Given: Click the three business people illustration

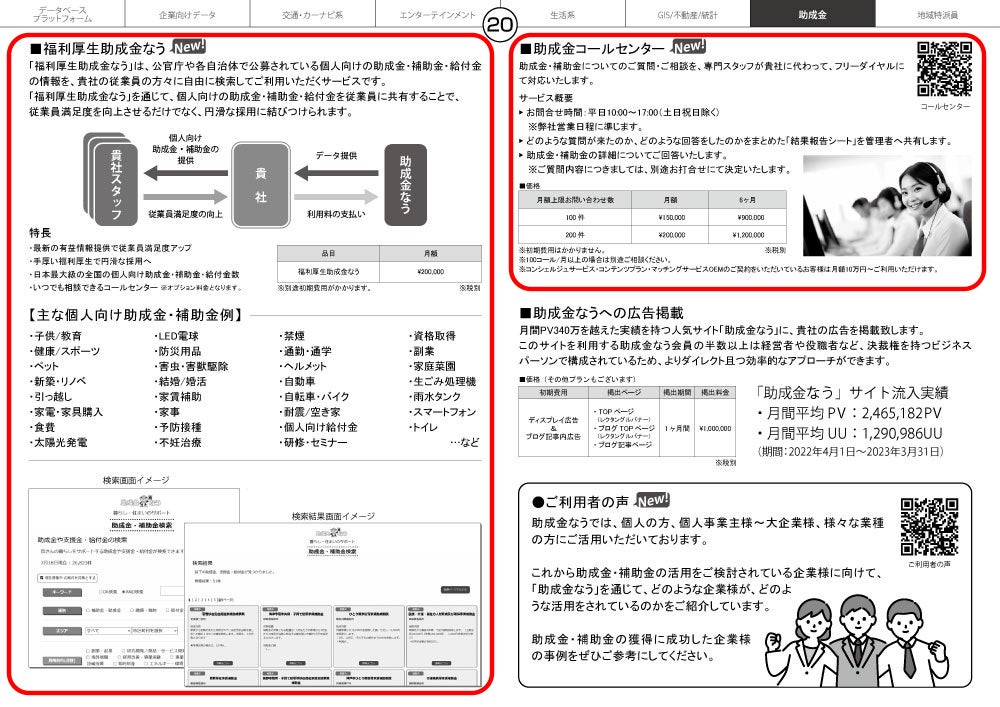Looking at the screenshot, I should (858, 639).
